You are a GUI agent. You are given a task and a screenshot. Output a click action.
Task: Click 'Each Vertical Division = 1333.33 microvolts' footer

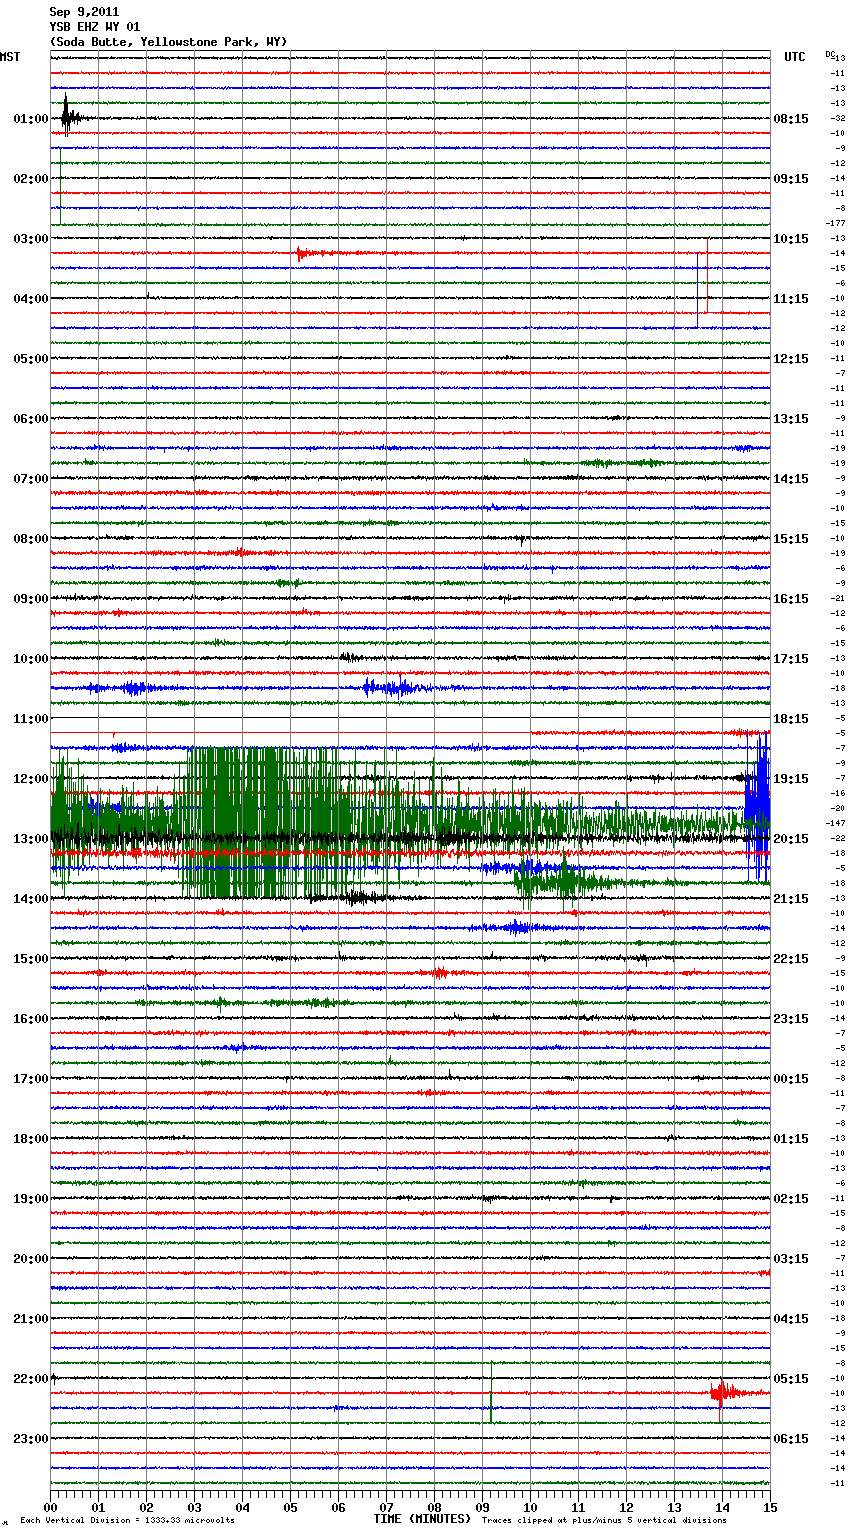pyautogui.click(x=127, y=1521)
